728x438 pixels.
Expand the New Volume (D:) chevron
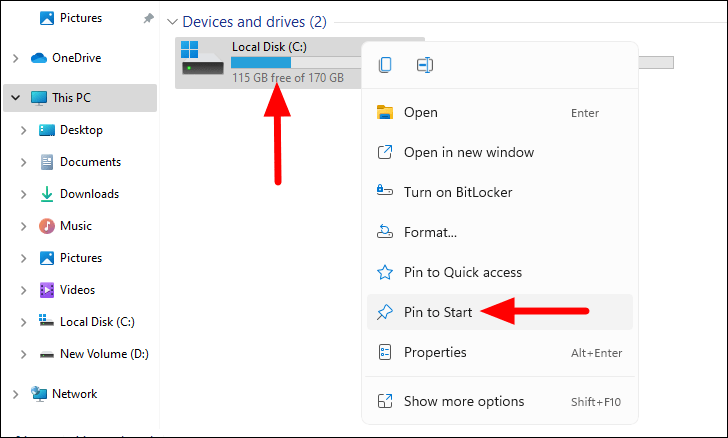pos(23,354)
